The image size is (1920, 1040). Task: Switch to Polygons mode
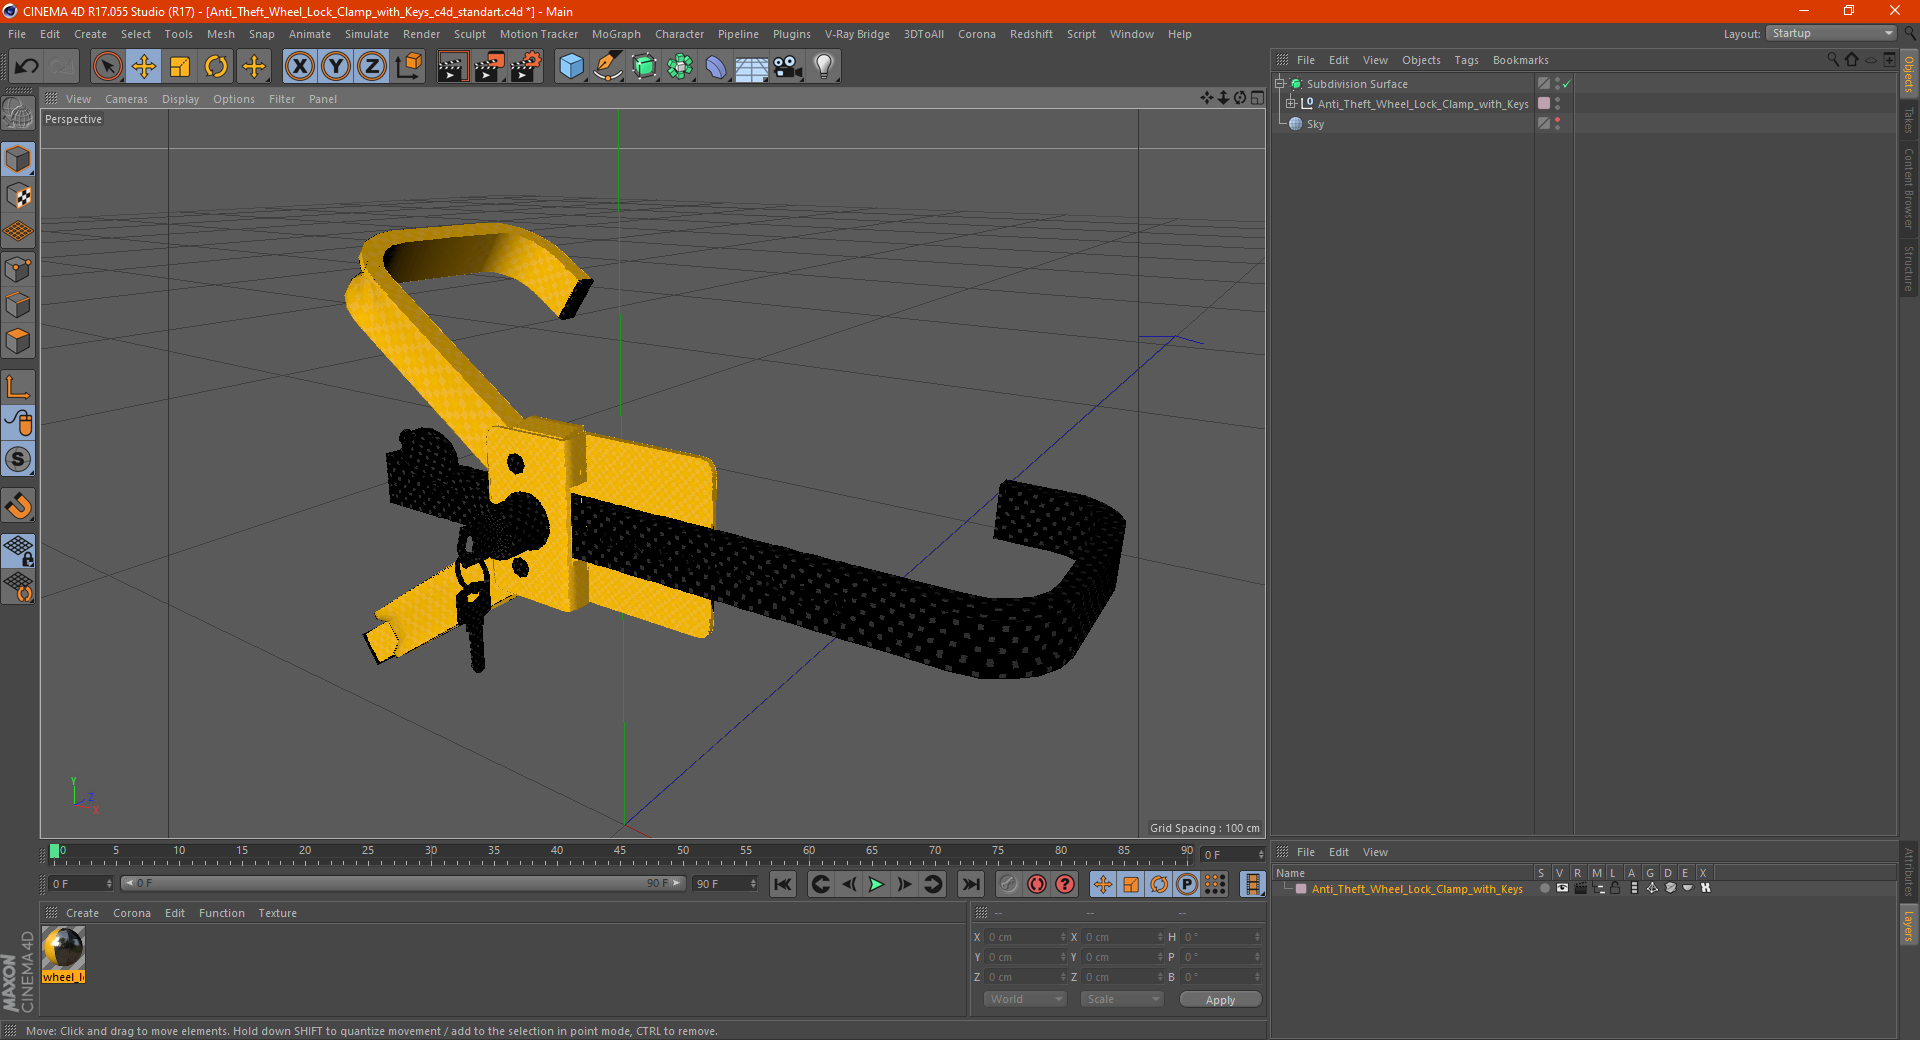click(18, 341)
